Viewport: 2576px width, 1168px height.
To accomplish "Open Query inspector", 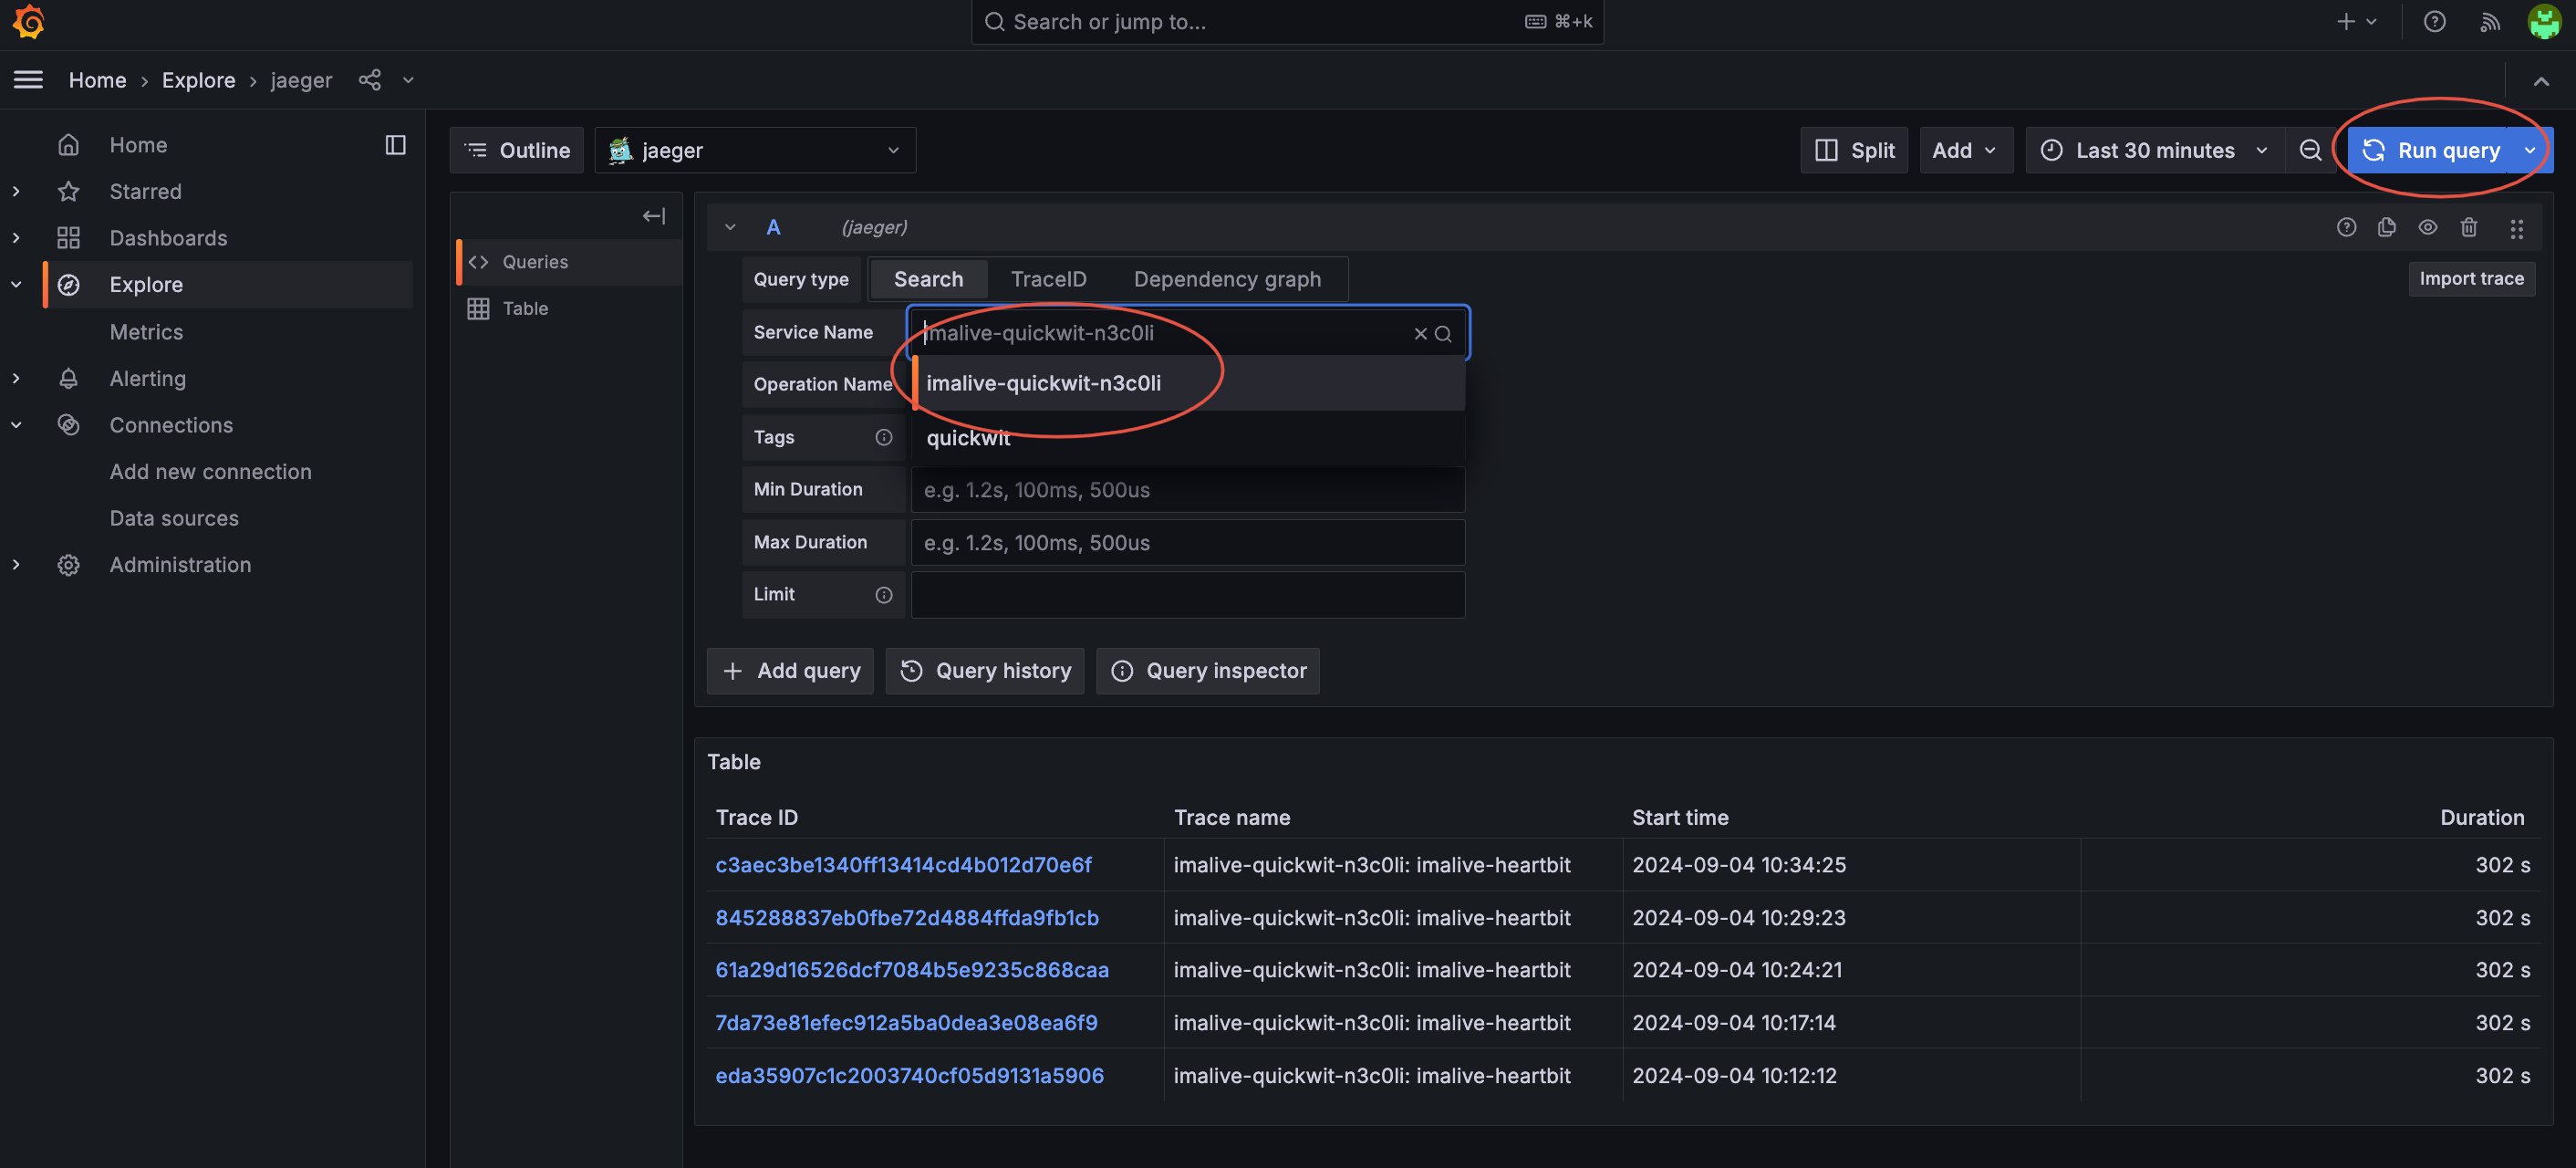I will 1207,671.
